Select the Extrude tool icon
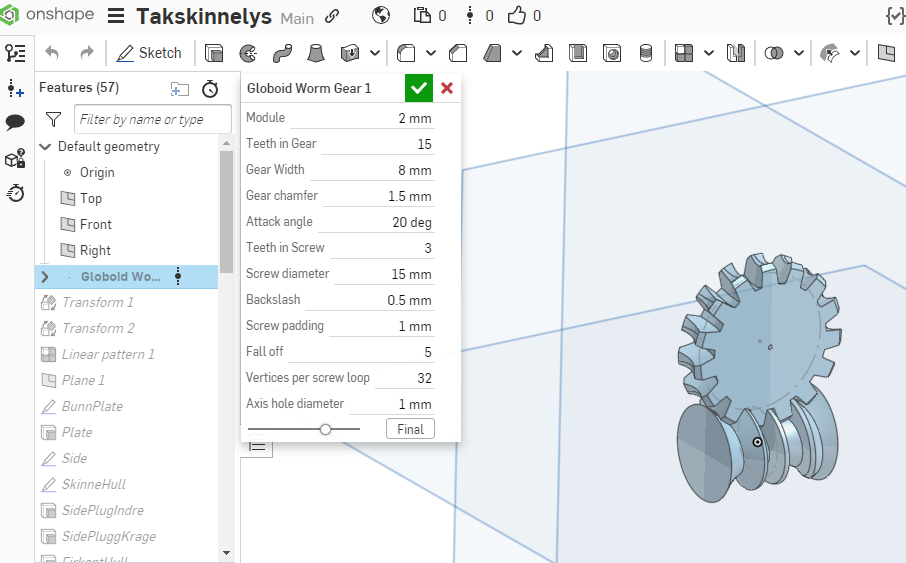Viewport: 906px width, 563px height. (x=214, y=53)
